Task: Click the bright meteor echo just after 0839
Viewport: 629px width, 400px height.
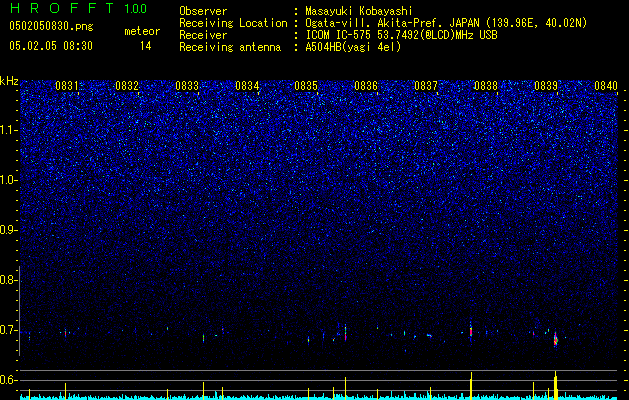Action: pyautogui.click(x=556, y=340)
